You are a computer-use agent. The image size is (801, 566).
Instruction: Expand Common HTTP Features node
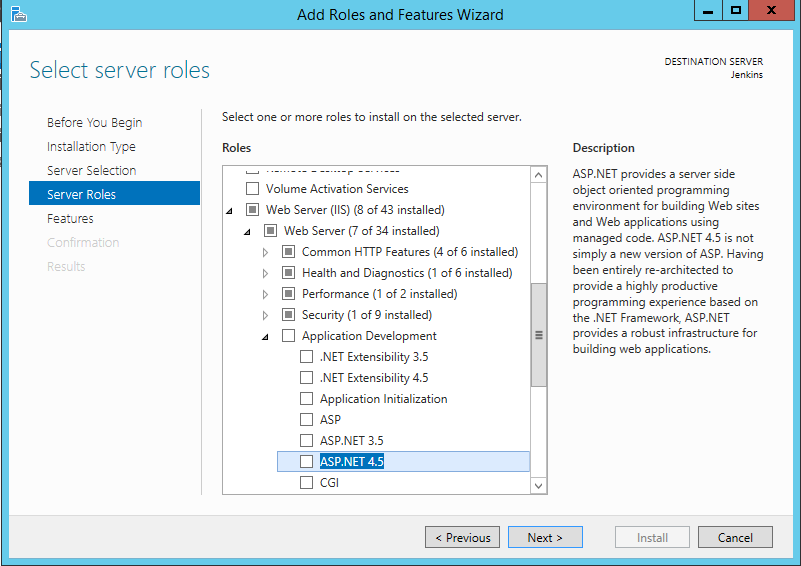tap(266, 252)
